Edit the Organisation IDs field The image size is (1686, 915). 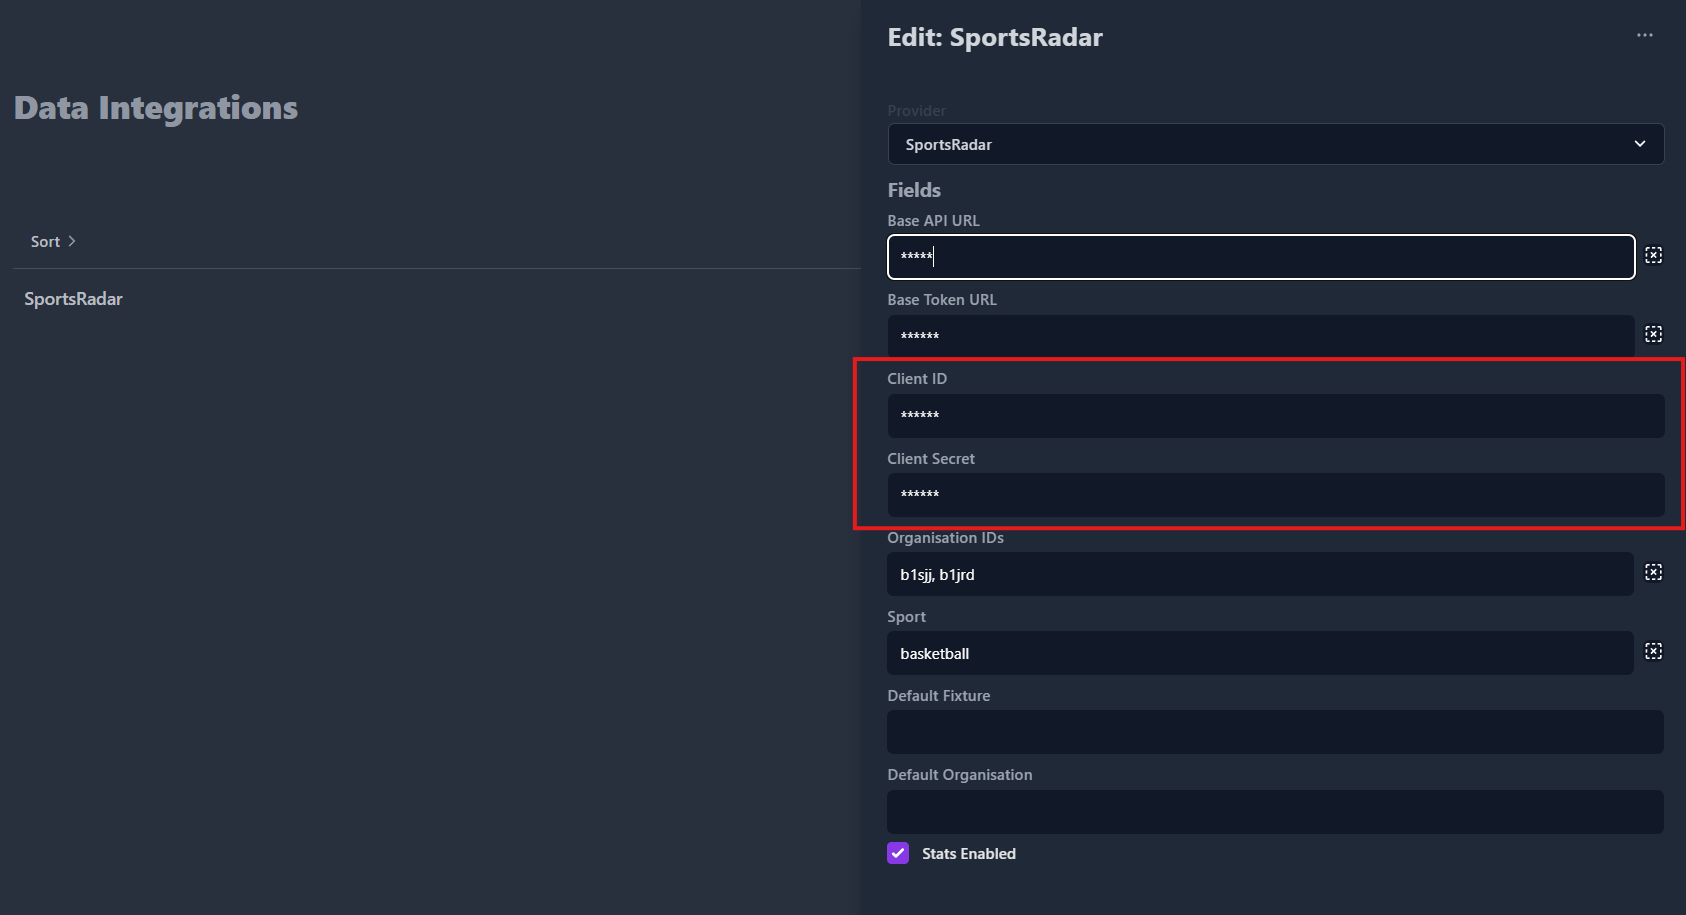click(1260, 574)
